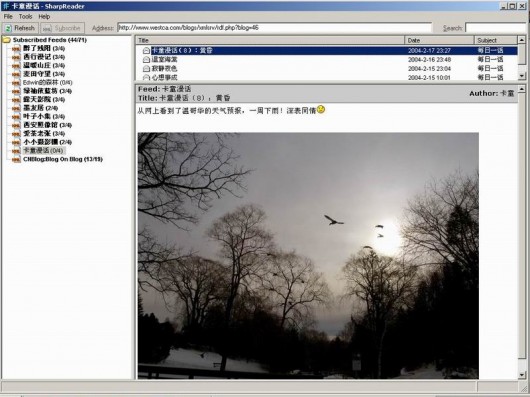Image resolution: width=530 pixels, height=397 pixels.
Task: Click the smiley emoticon in article text
Action: [x=321, y=109]
